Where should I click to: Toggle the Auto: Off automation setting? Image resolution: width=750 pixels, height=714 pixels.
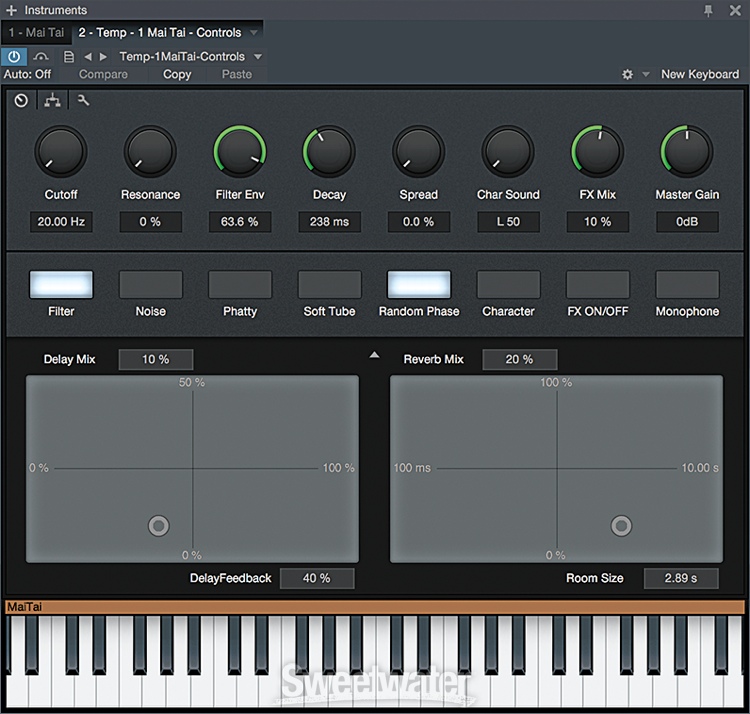pos(28,75)
